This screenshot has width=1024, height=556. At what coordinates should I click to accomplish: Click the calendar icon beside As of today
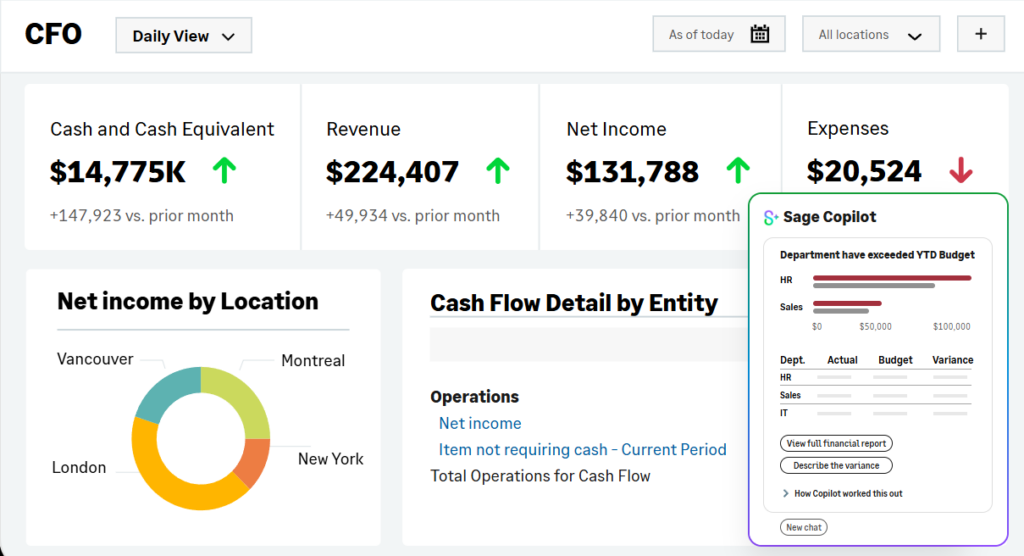tap(760, 35)
